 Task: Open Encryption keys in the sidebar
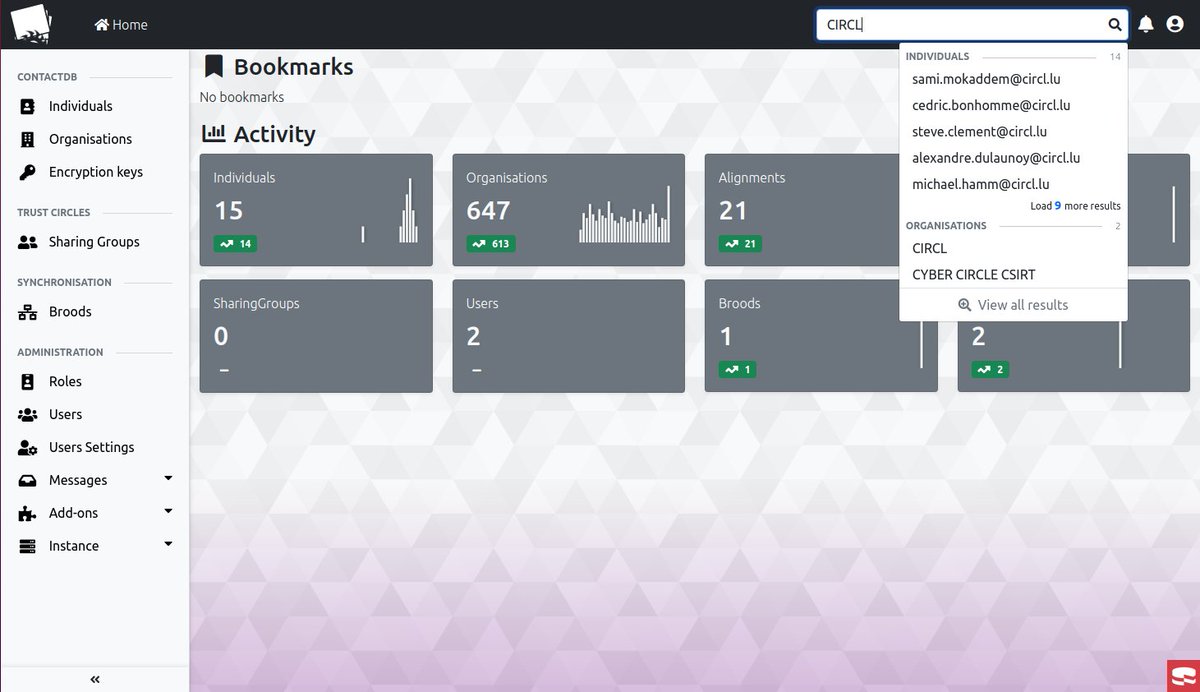95,172
